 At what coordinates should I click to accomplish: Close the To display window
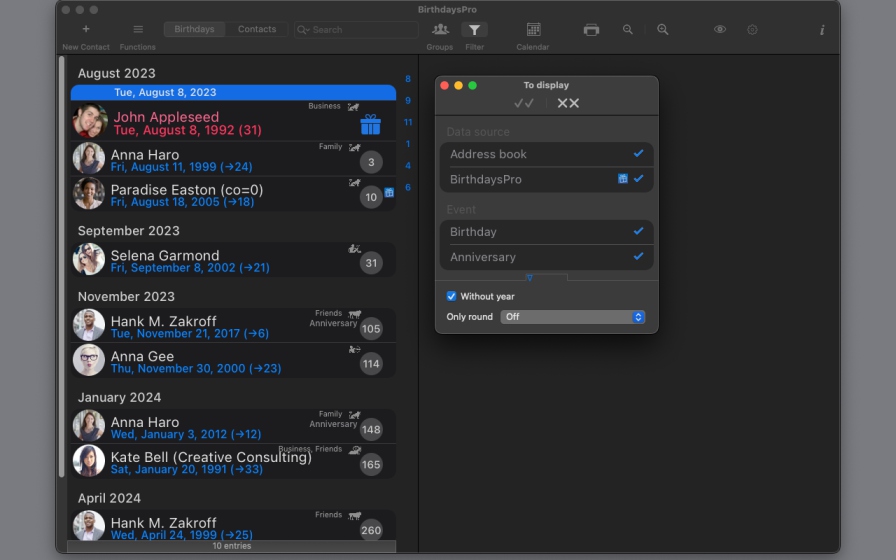(445, 85)
